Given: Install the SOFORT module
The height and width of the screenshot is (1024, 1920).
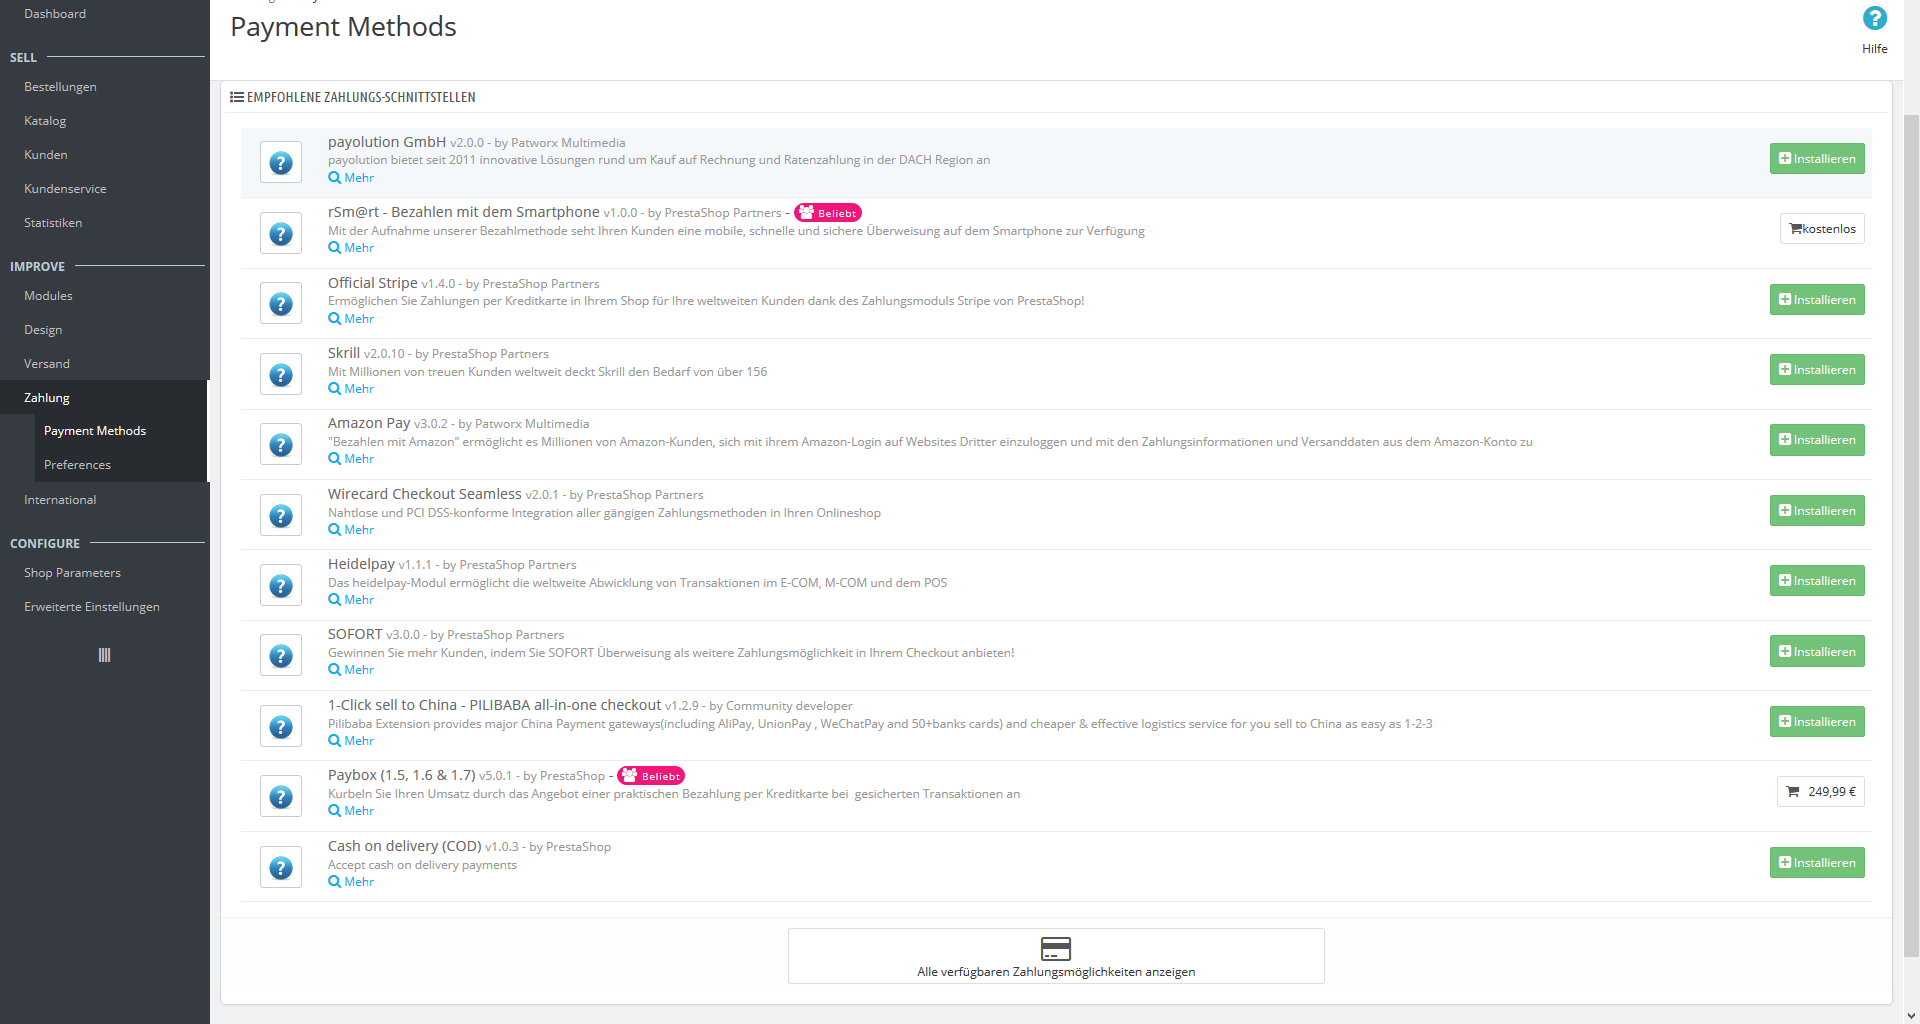Looking at the screenshot, I should pyautogui.click(x=1817, y=652).
